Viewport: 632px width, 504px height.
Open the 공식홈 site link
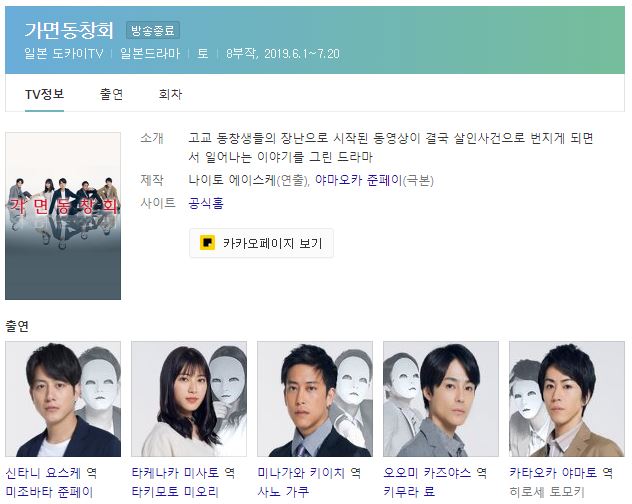[206, 202]
